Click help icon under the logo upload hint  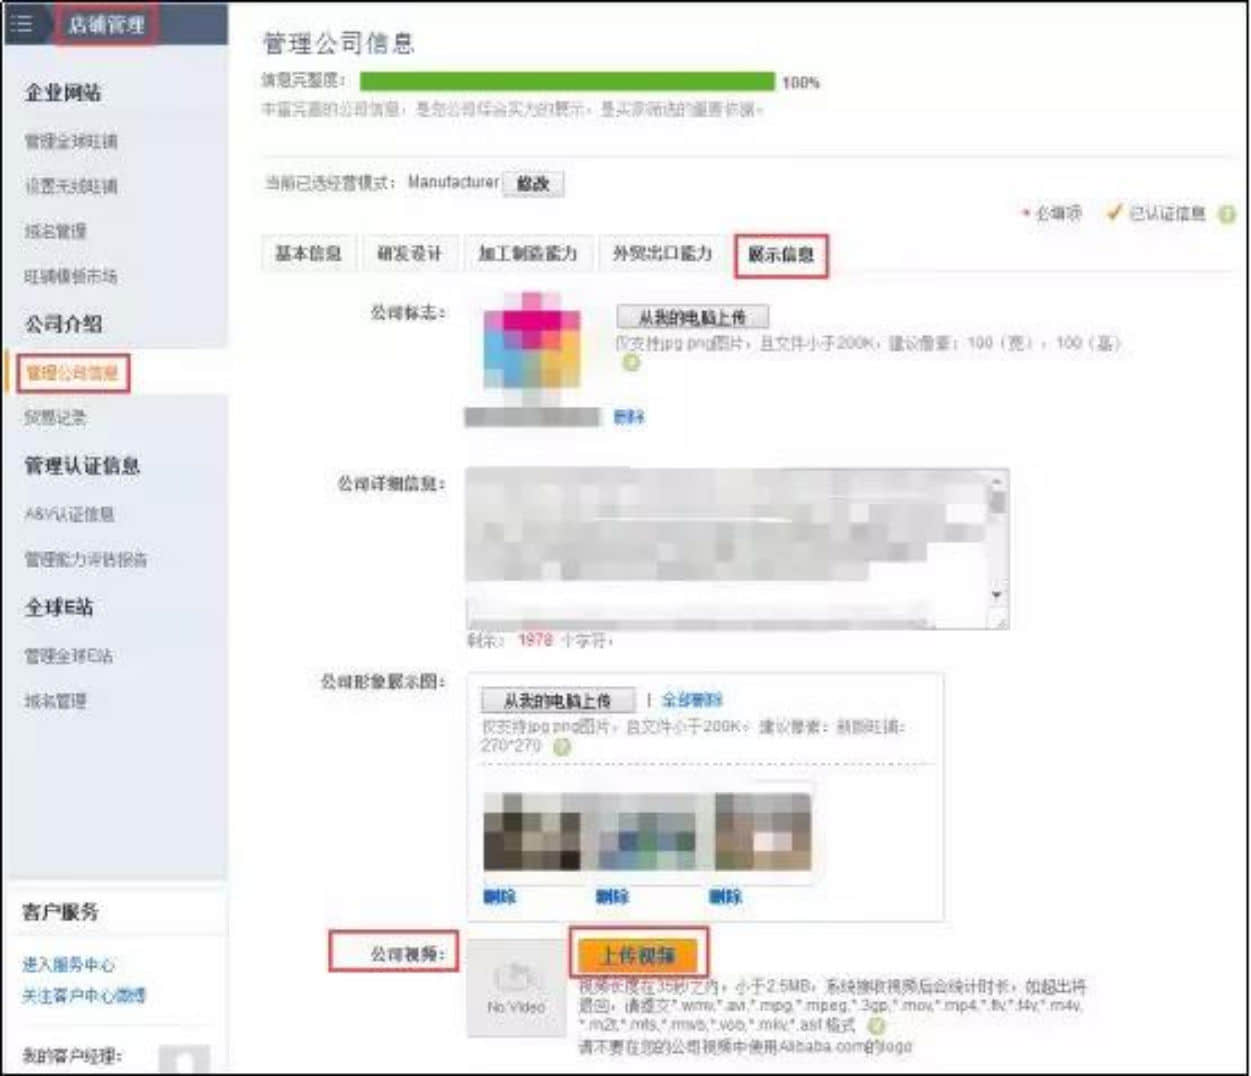631,362
